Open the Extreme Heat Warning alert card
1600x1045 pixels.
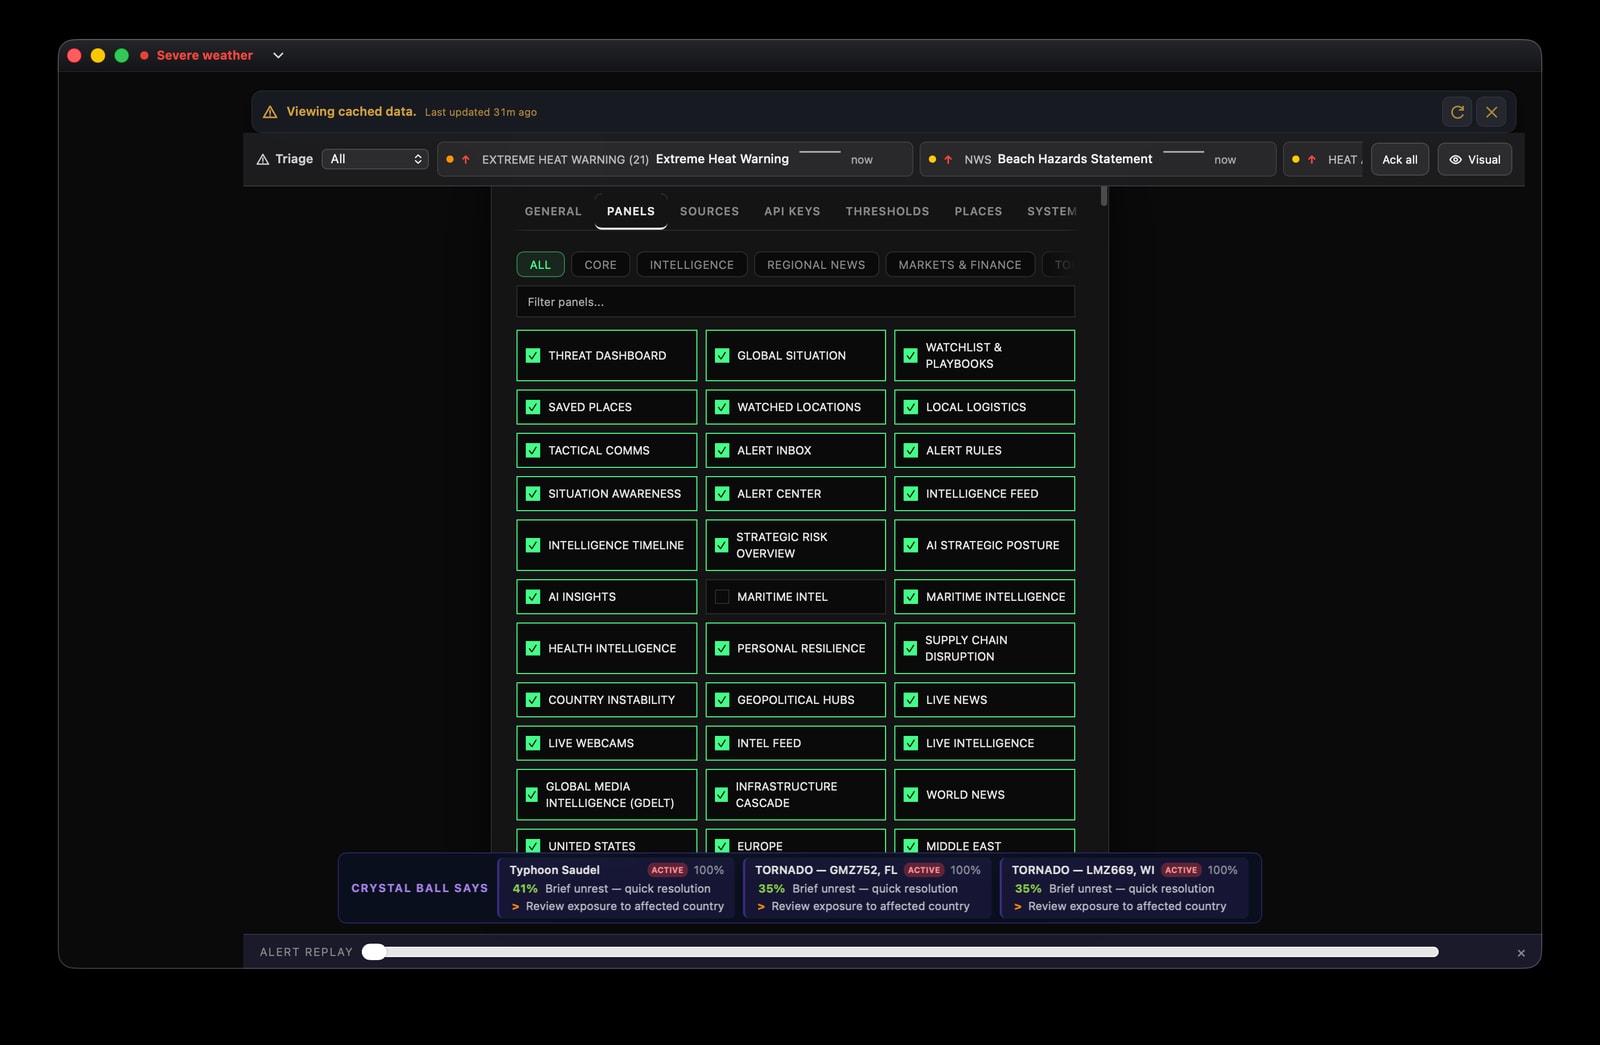[x=675, y=159]
